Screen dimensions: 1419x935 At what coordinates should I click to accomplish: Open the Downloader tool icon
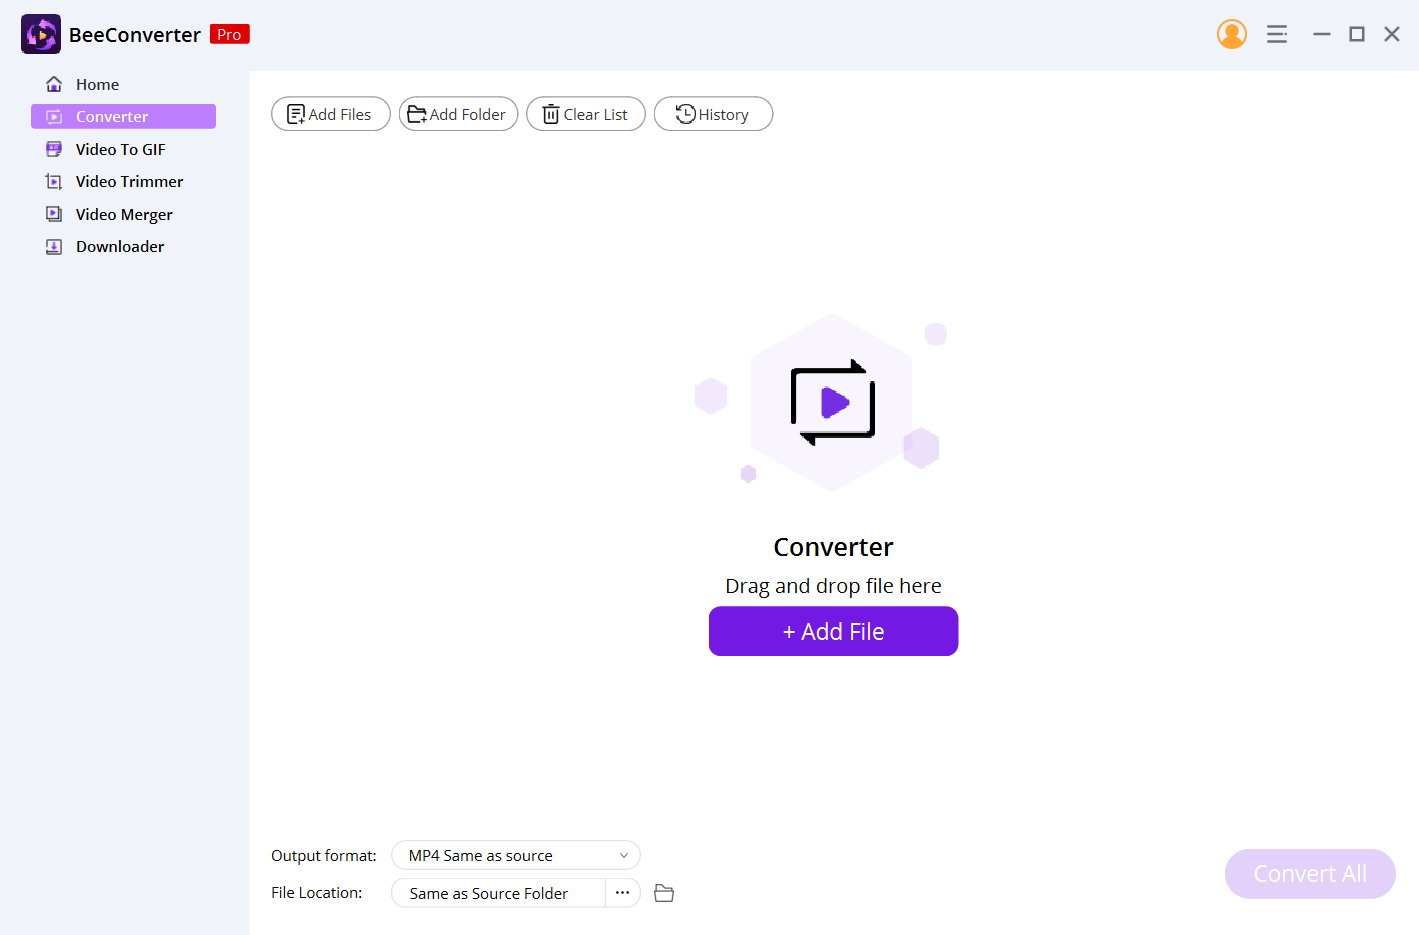click(x=53, y=246)
